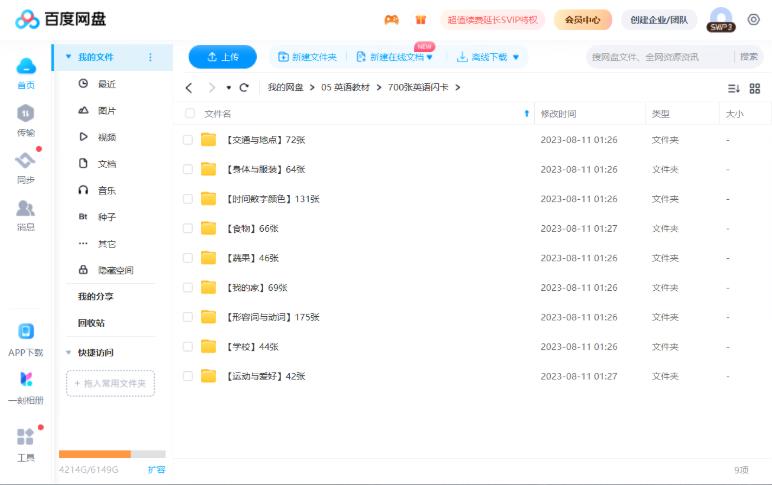This screenshot has width=772, height=485.
Task: Open the sort order icon
Action: [734, 88]
